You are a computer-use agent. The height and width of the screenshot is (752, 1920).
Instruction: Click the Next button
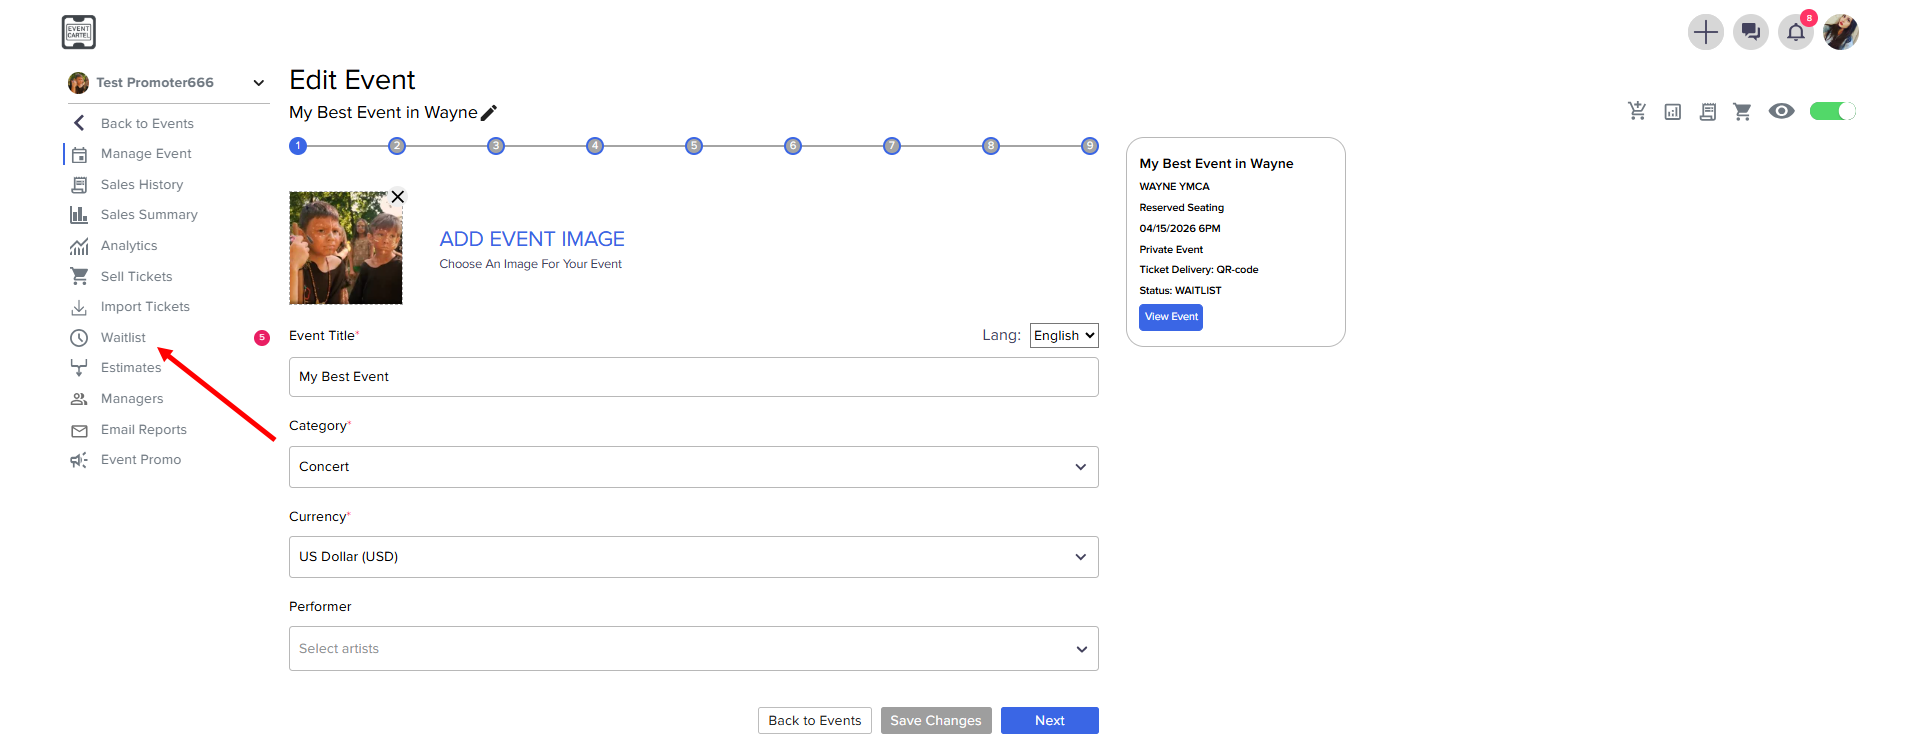click(x=1050, y=721)
